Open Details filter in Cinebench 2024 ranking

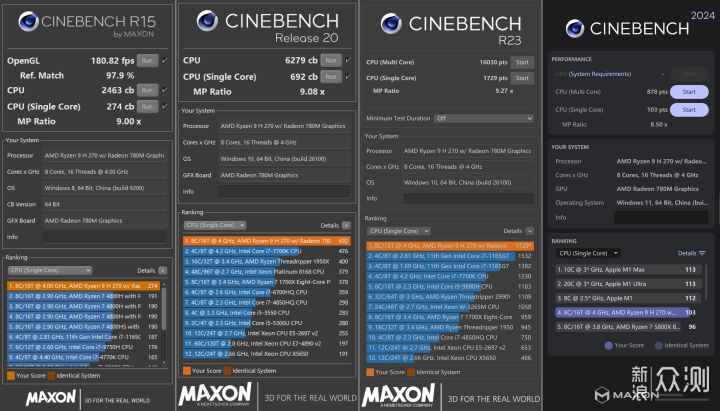(692, 253)
